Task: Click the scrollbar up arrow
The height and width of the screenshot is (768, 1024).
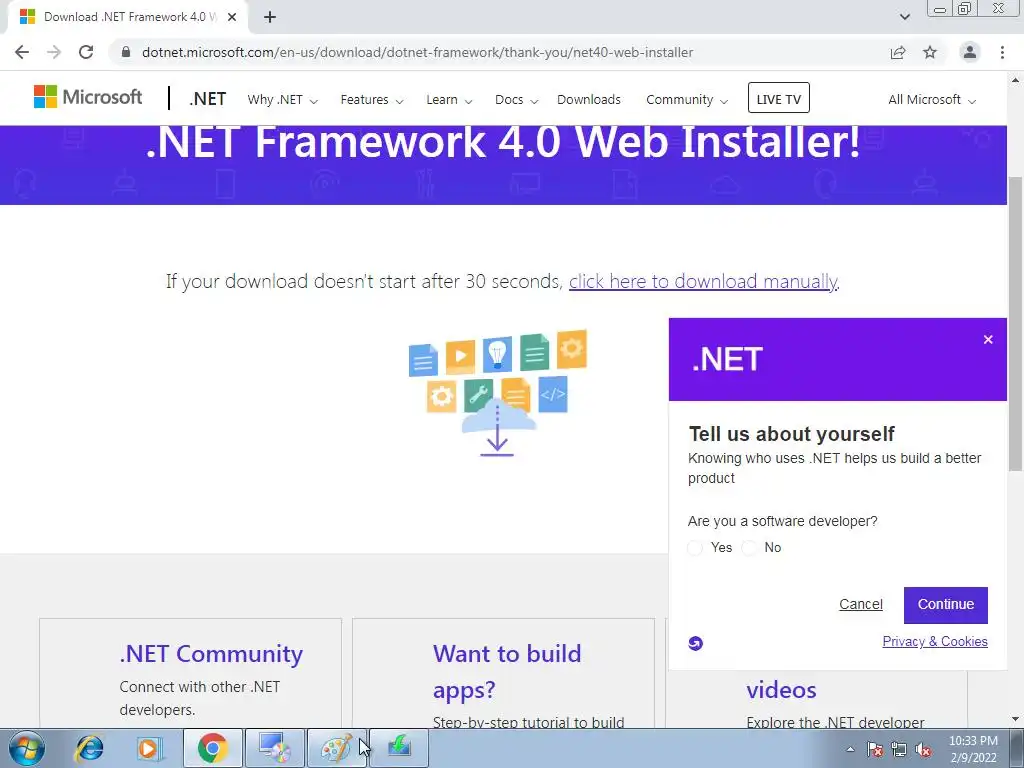Action: pyautogui.click(x=1015, y=80)
